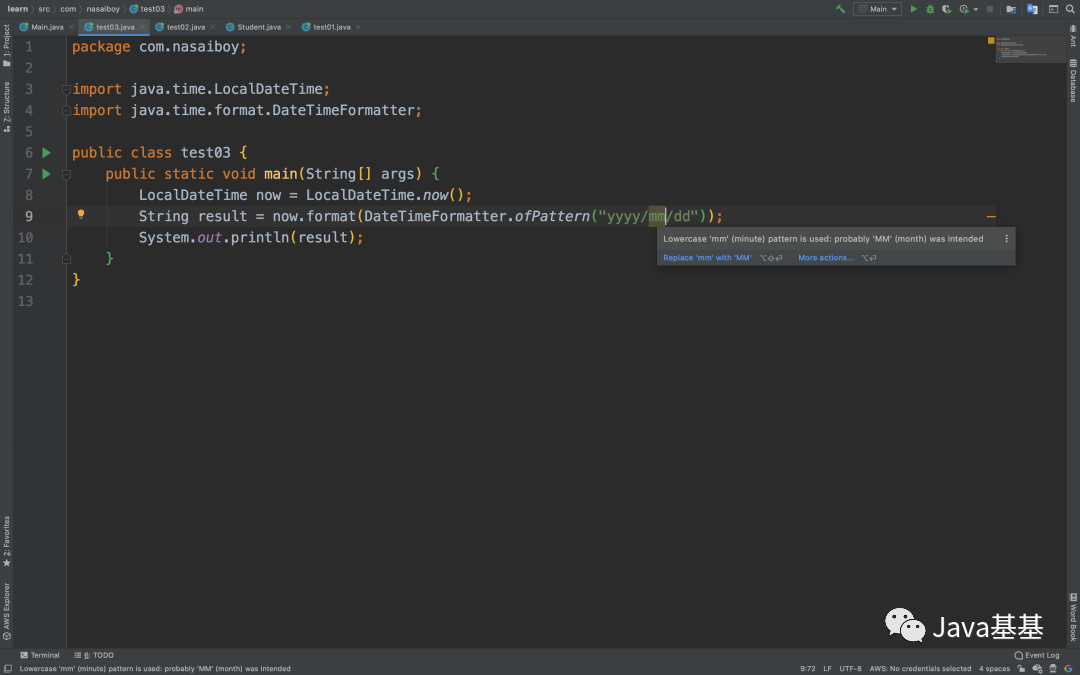
Task: Open the TODO tool window
Action: point(94,655)
